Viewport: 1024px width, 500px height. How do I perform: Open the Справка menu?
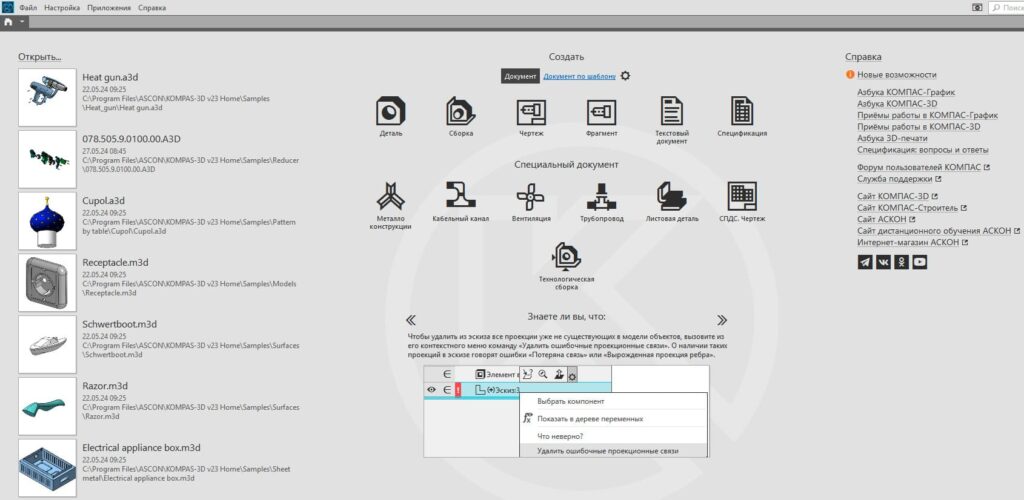(152, 8)
